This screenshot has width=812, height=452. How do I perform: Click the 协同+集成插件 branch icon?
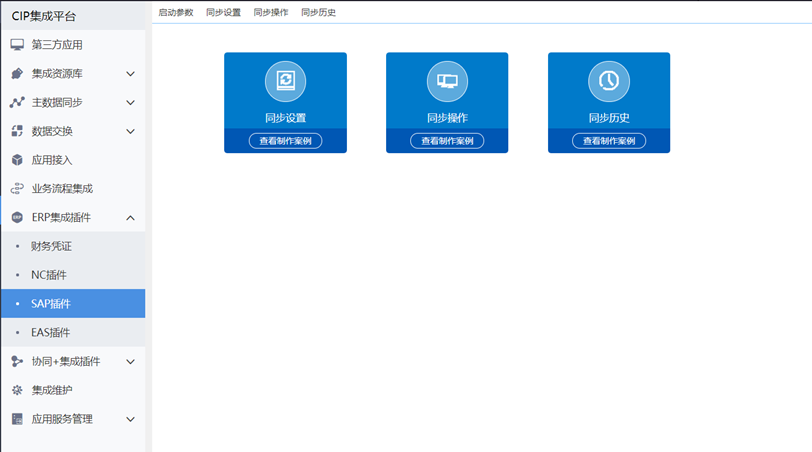(x=17, y=361)
